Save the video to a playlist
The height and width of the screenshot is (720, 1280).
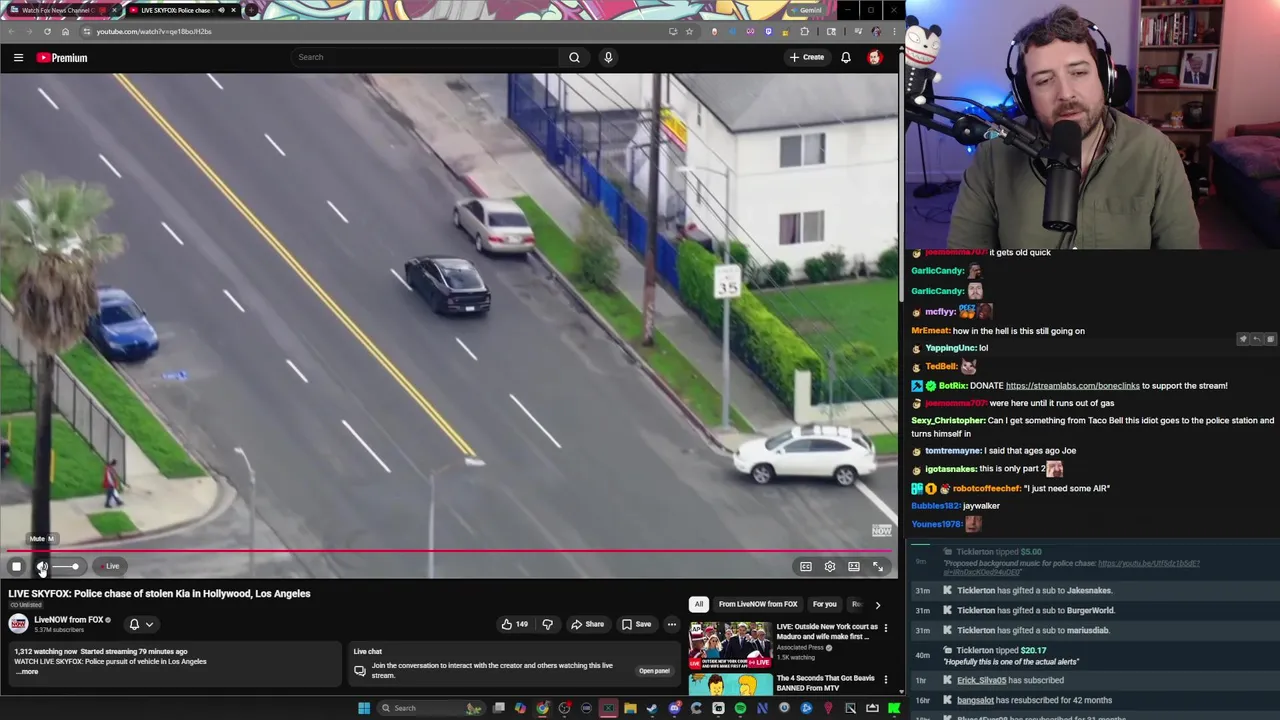[x=636, y=624]
